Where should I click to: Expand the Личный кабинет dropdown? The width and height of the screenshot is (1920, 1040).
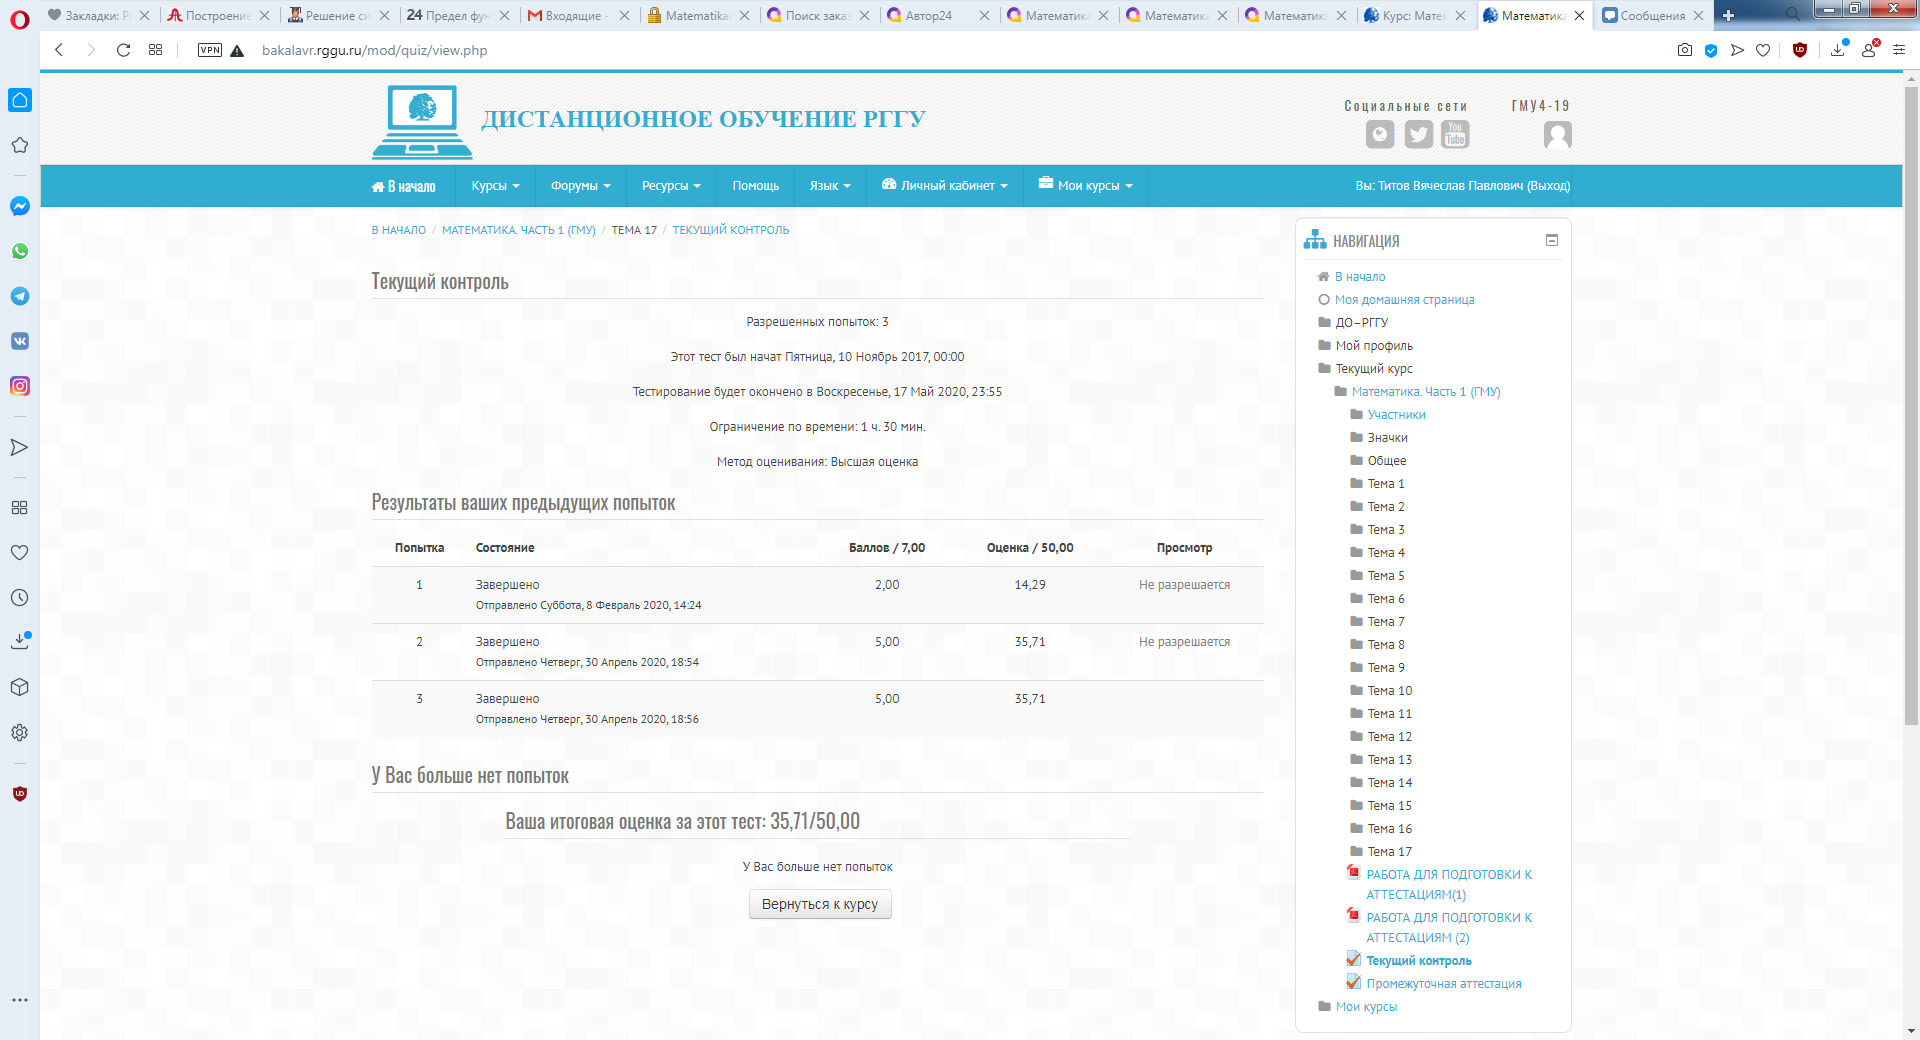click(x=945, y=186)
